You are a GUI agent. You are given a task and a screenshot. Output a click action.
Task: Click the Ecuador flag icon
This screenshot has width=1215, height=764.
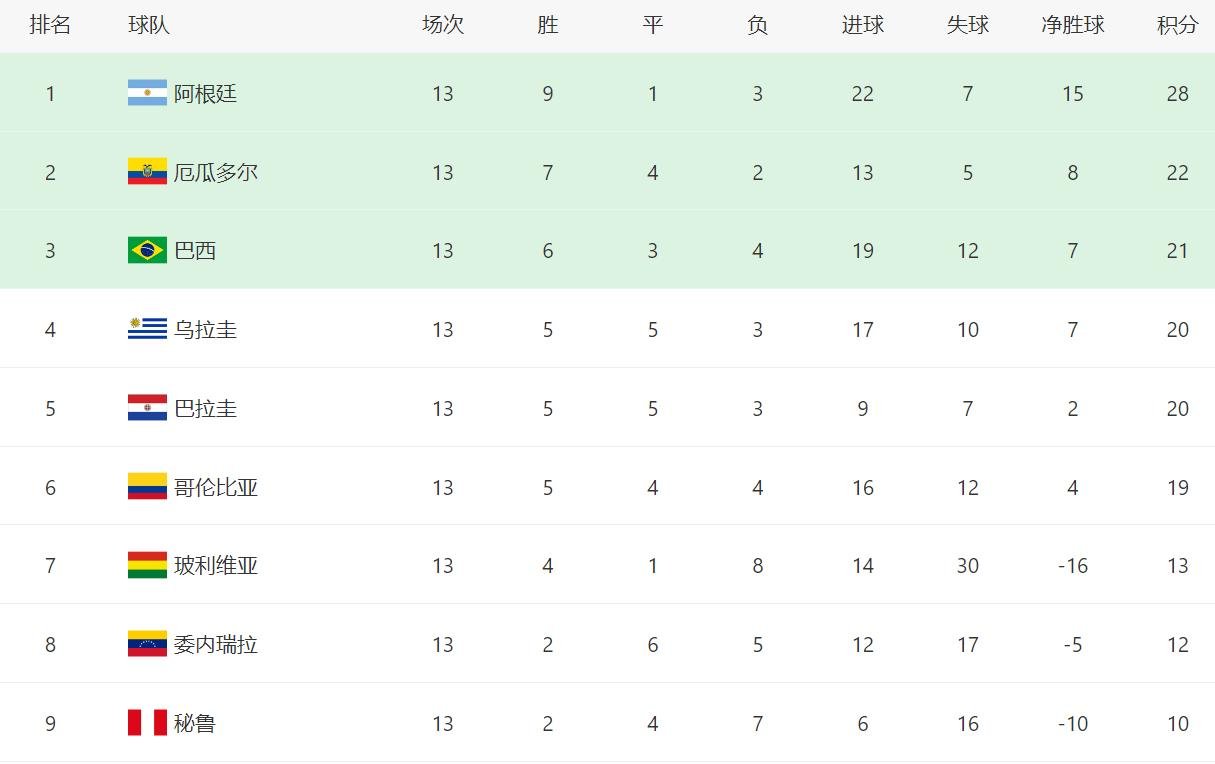coord(147,172)
